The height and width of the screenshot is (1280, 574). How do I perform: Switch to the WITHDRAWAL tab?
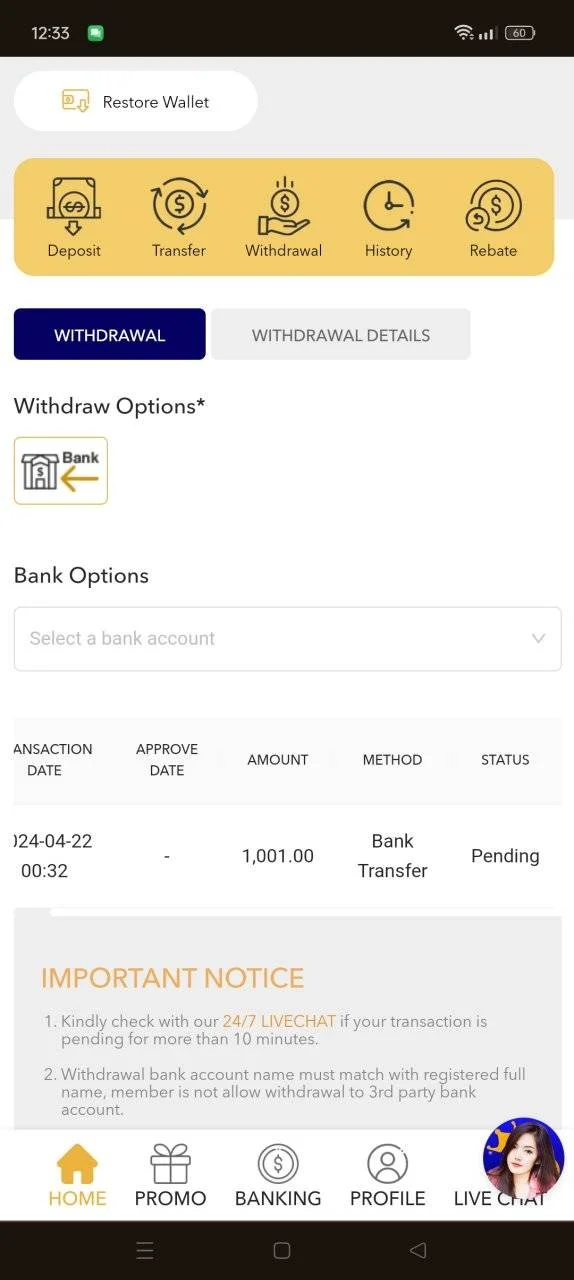click(110, 334)
